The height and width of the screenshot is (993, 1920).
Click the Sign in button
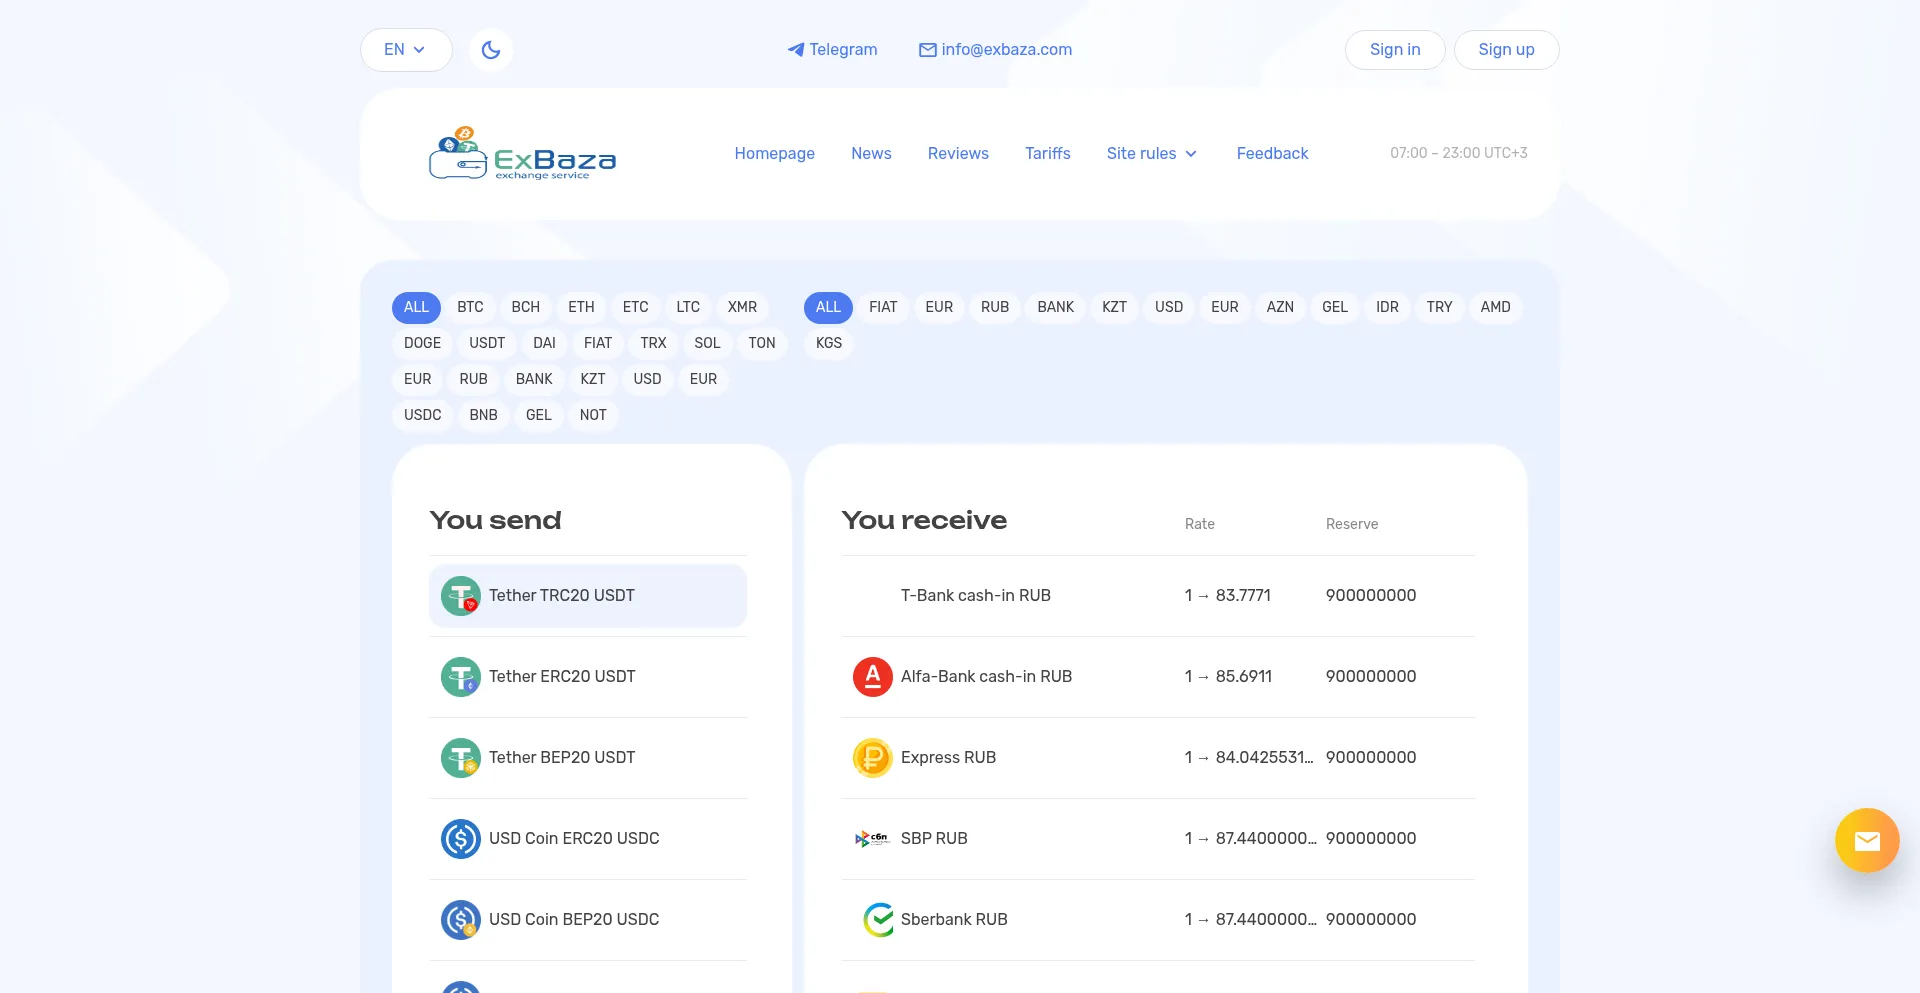coord(1394,50)
